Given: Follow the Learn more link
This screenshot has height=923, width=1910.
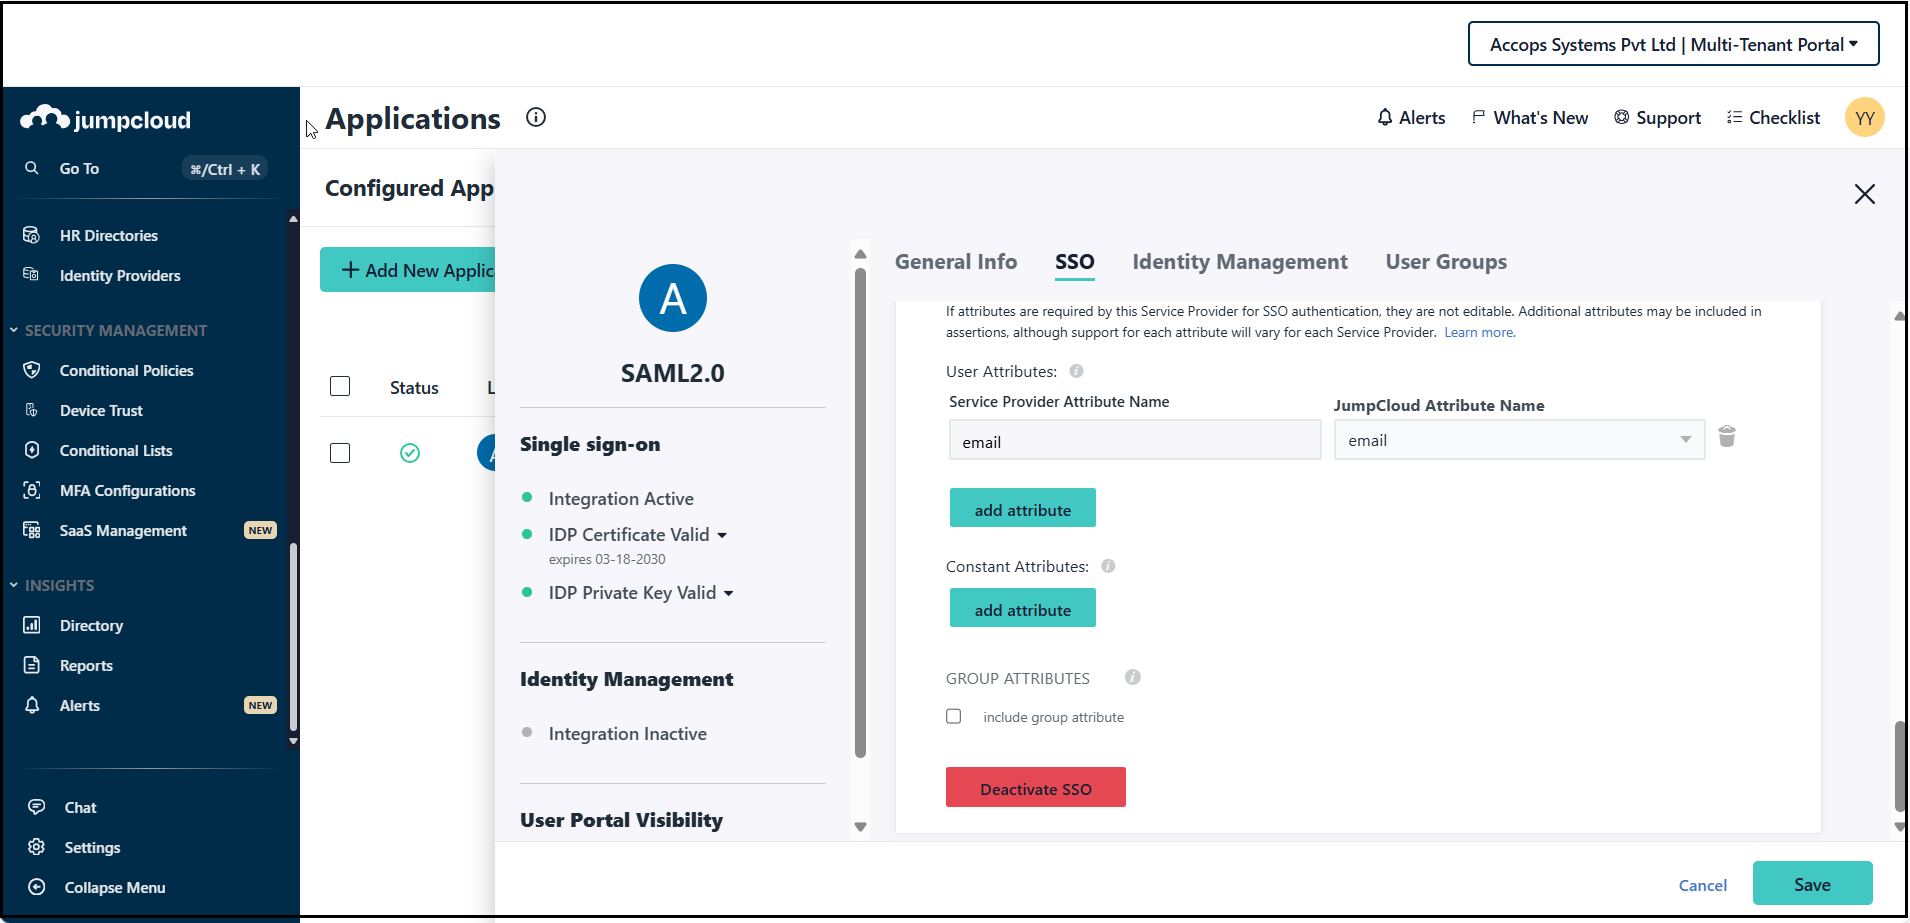Looking at the screenshot, I should [x=1479, y=333].
